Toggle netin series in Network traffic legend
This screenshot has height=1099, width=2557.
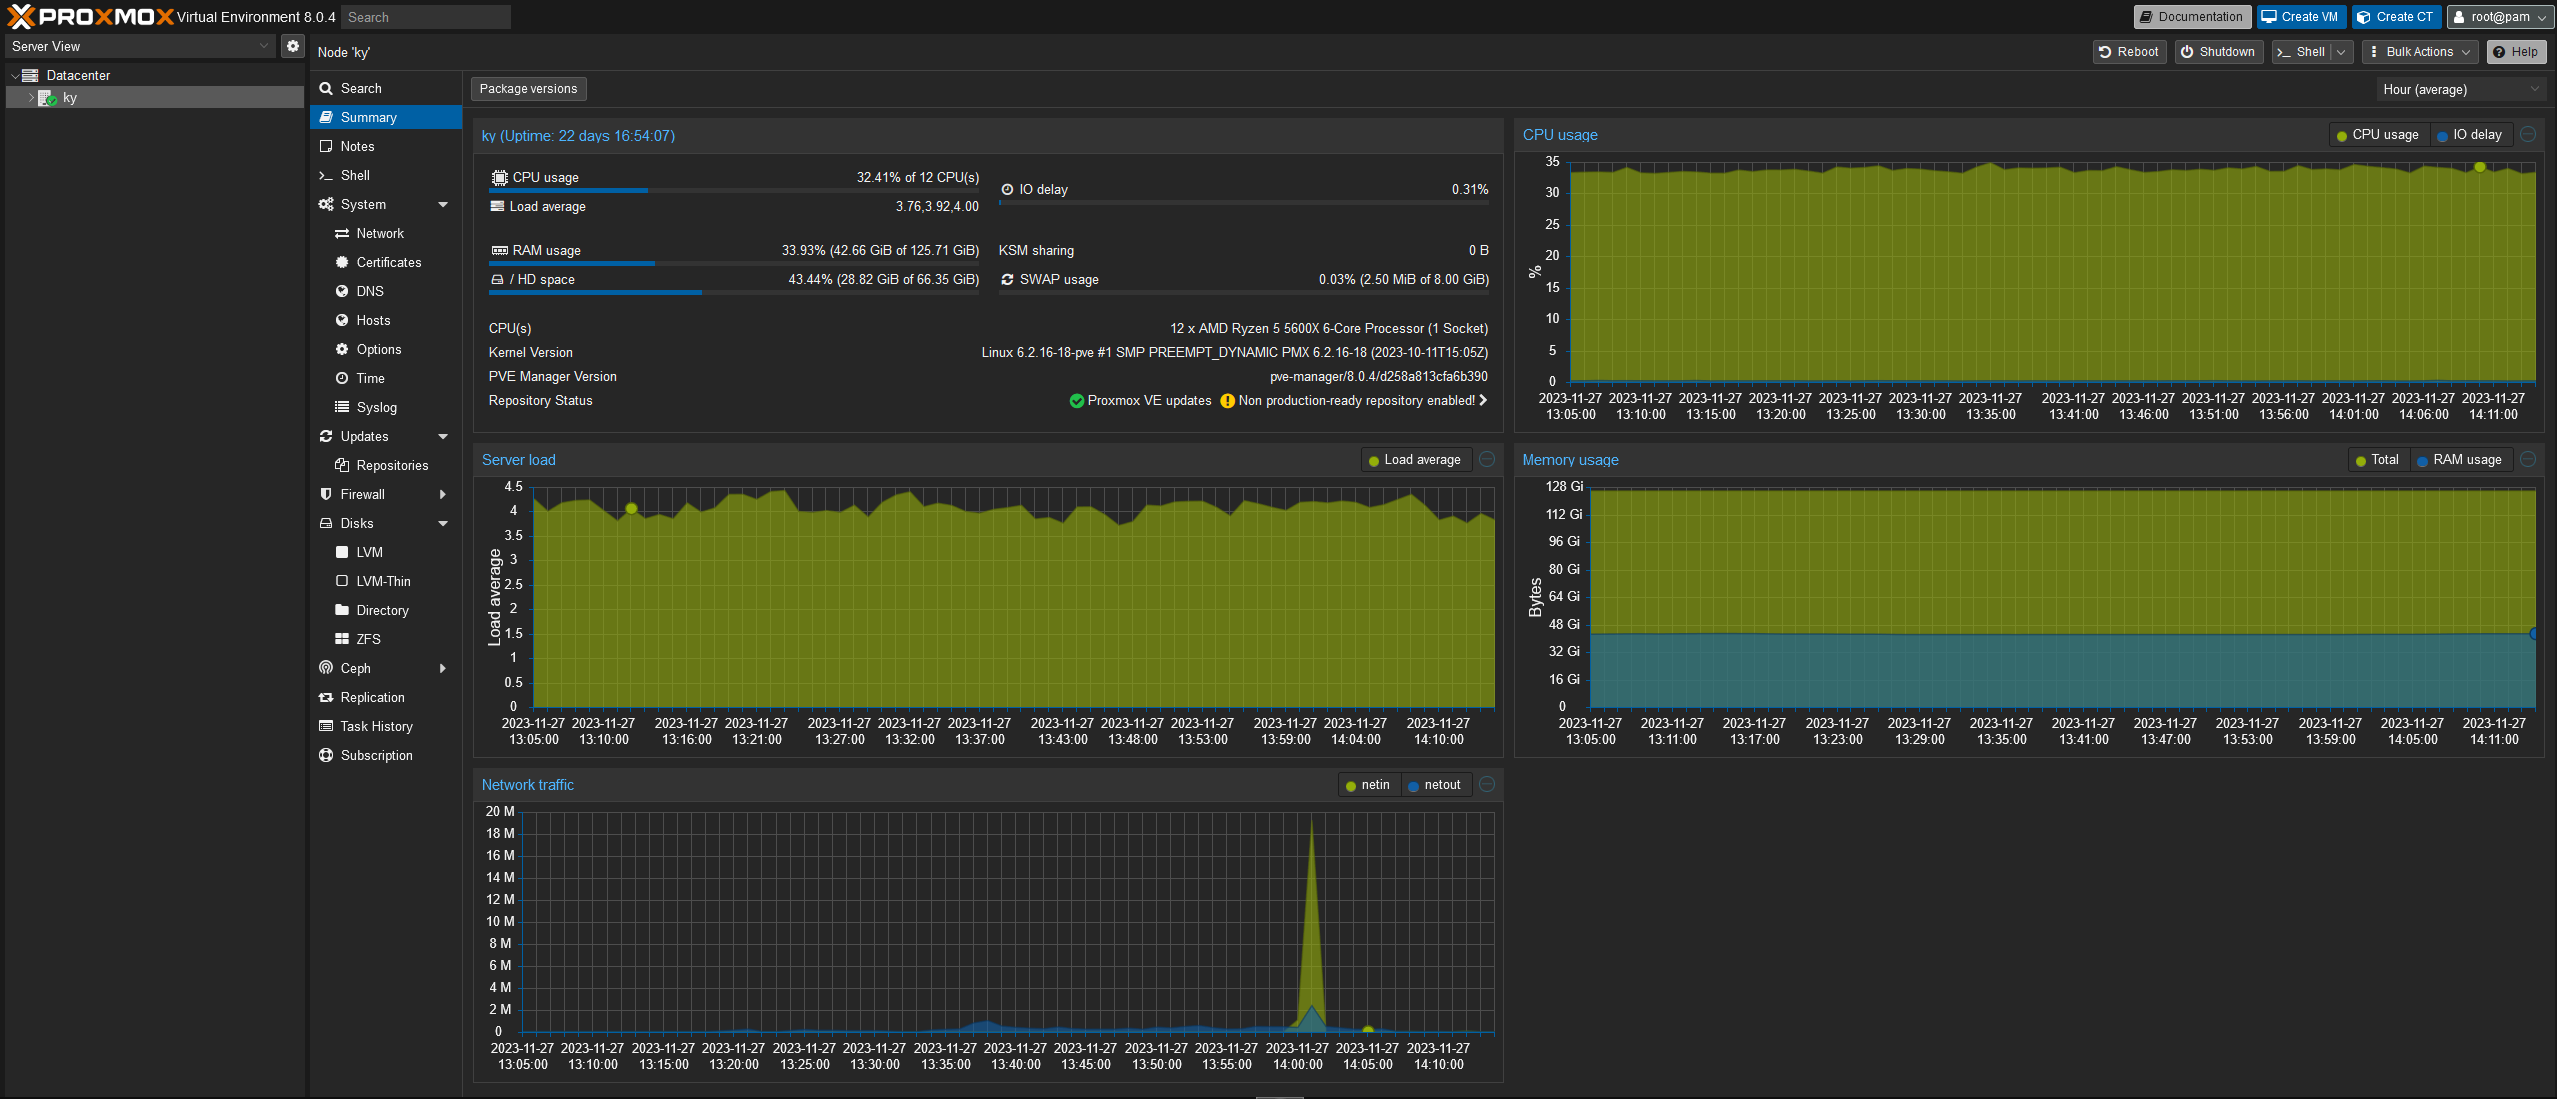click(1368, 785)
